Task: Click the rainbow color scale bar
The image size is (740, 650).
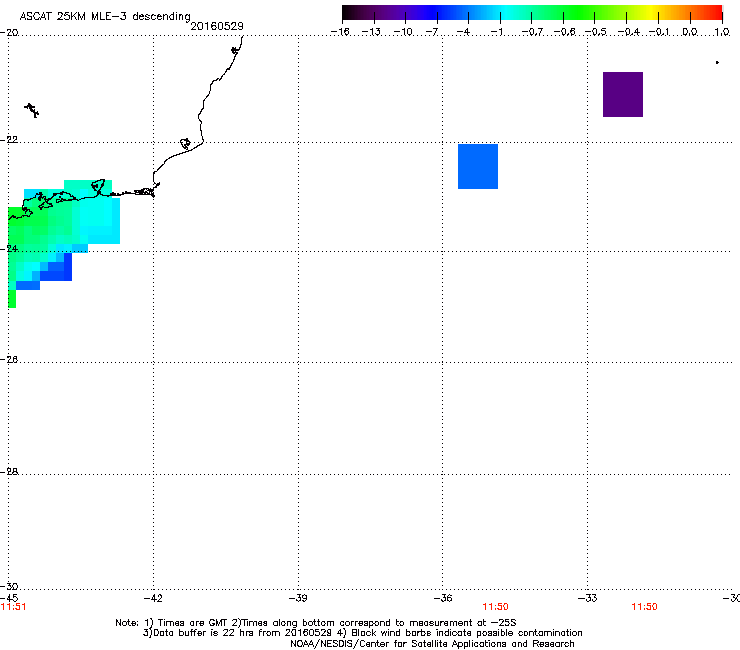Action: point(532,13)
